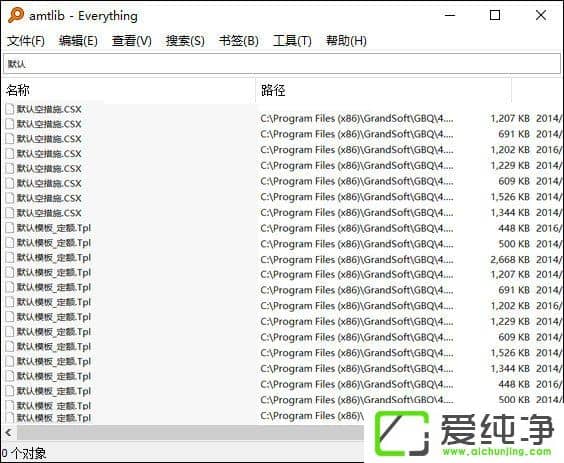564x463 pixels.
Task: Open the 帮助(H) menu
Action: 346,41
